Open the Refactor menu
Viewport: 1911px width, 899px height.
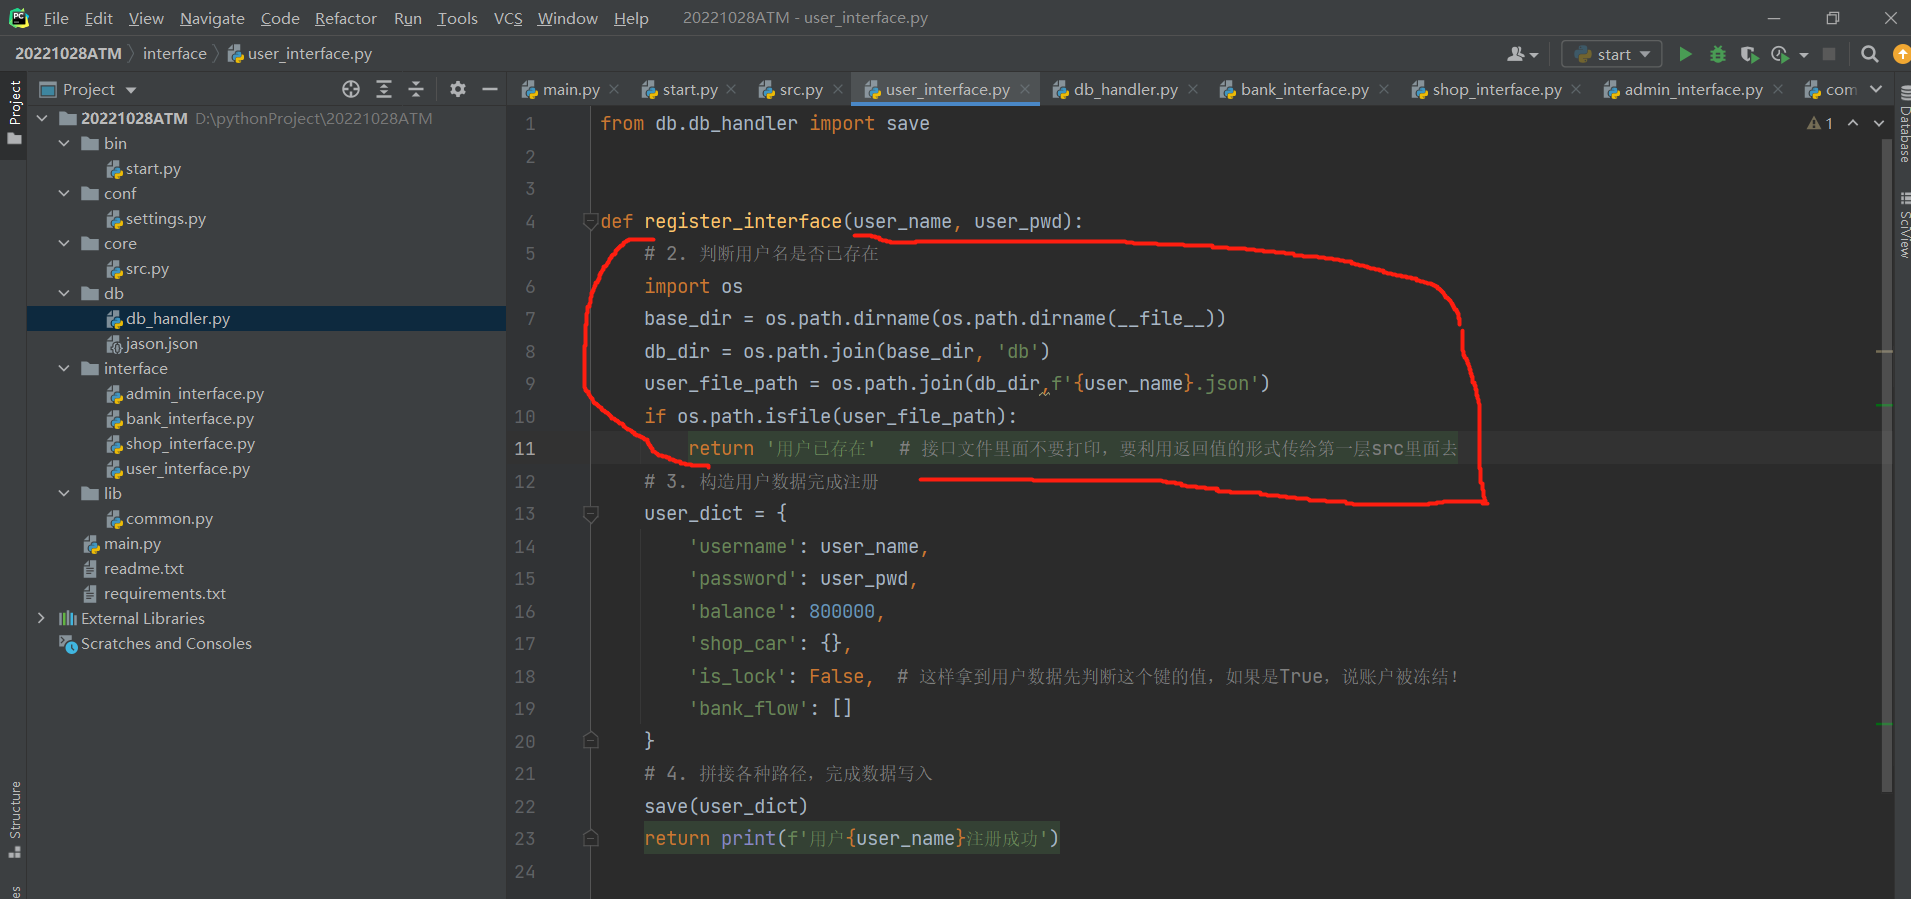tap(345, 18)
